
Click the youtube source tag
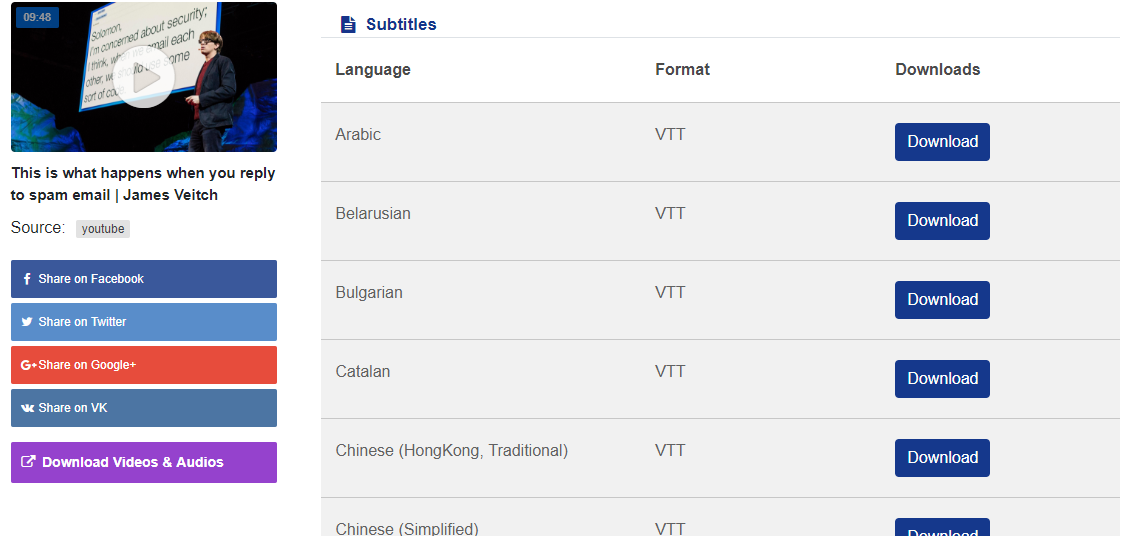coord(103,229)
